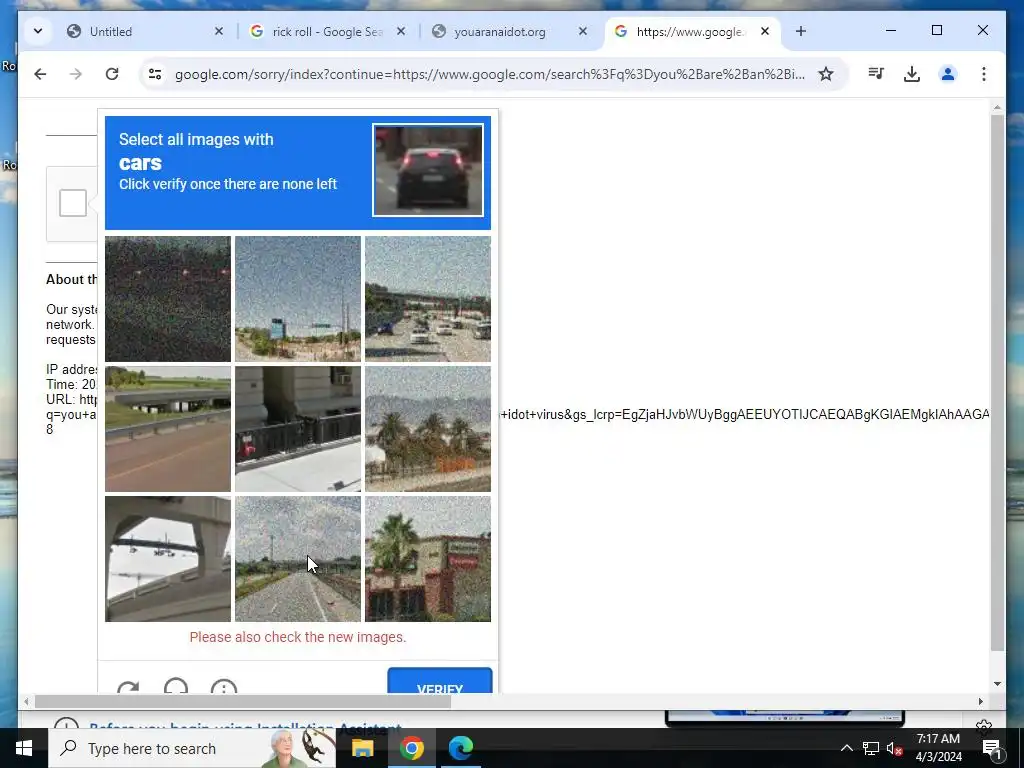Go back using the browser back arrow
Viewport: 1024px width, 768px height.
40,74
